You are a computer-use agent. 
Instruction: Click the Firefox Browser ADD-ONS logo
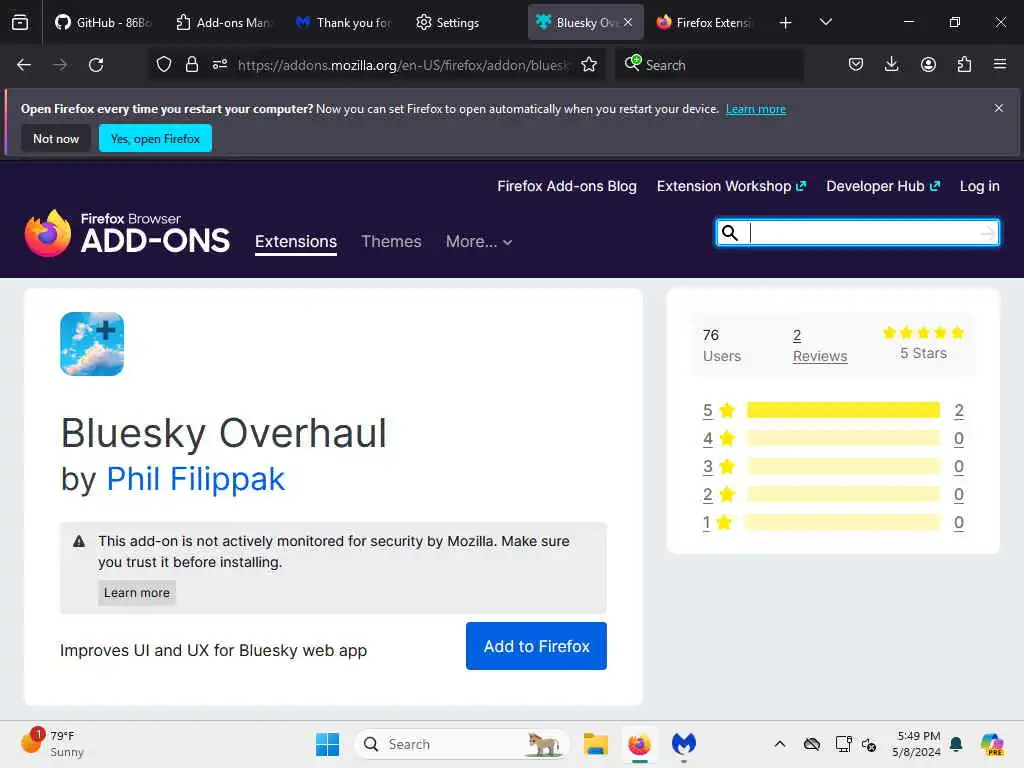pyautogui.click(x=127, y=233)
